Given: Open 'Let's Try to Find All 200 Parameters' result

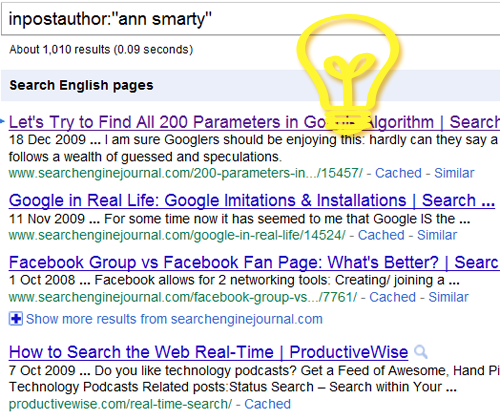Looking at the screenshot, I should point(254,122).
